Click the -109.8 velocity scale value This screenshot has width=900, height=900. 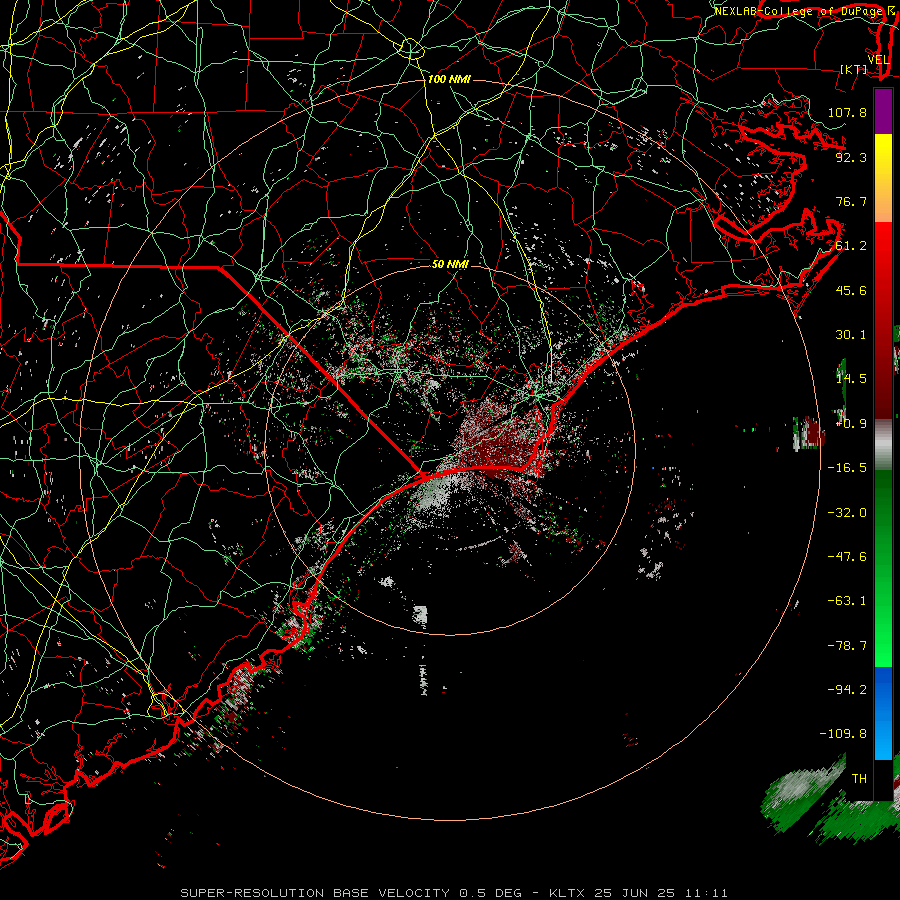coord(843,734)
